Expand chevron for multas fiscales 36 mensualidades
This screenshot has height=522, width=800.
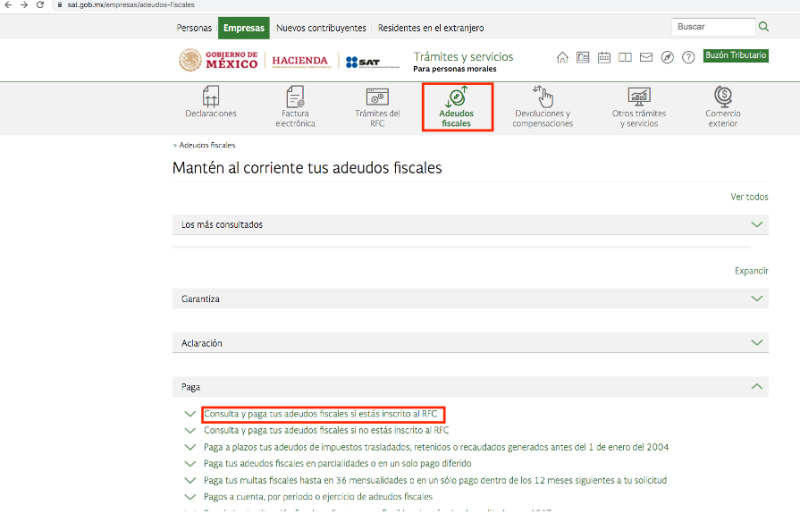pyautogui.click(x=190, y=480)
